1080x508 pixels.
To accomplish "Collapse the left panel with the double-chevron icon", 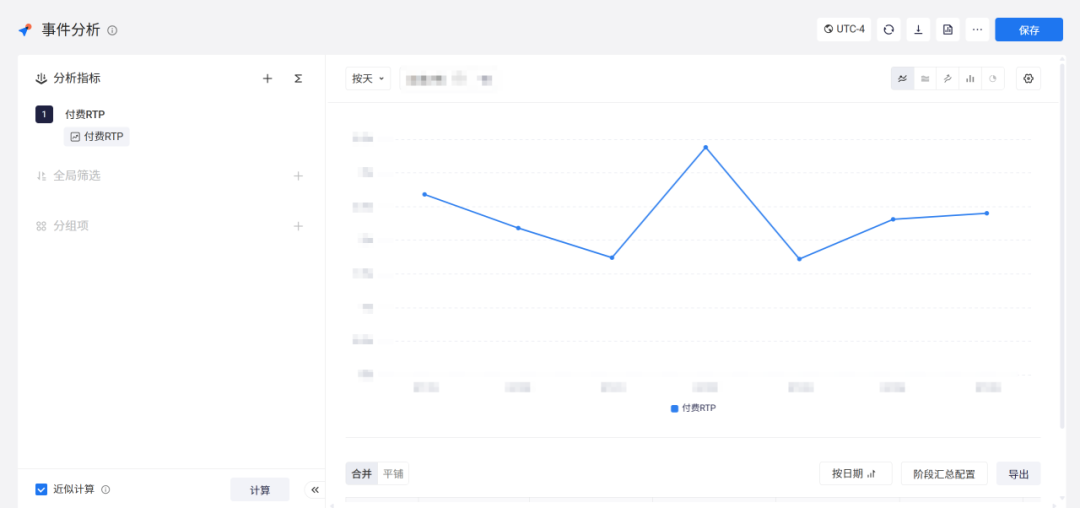I will pyautogui.click(x=315, y=489).
